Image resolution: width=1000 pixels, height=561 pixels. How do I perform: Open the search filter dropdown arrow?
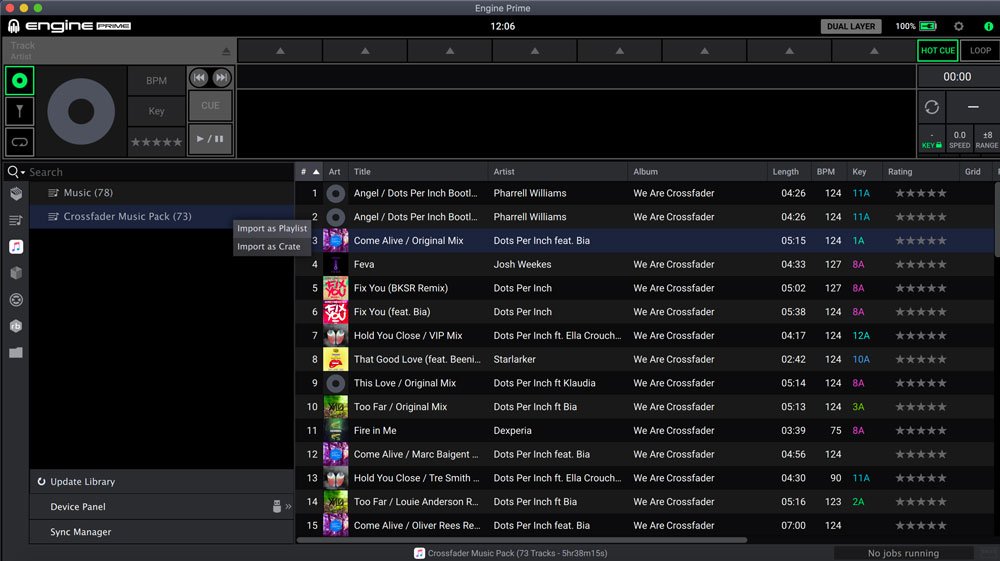(22, 172)
